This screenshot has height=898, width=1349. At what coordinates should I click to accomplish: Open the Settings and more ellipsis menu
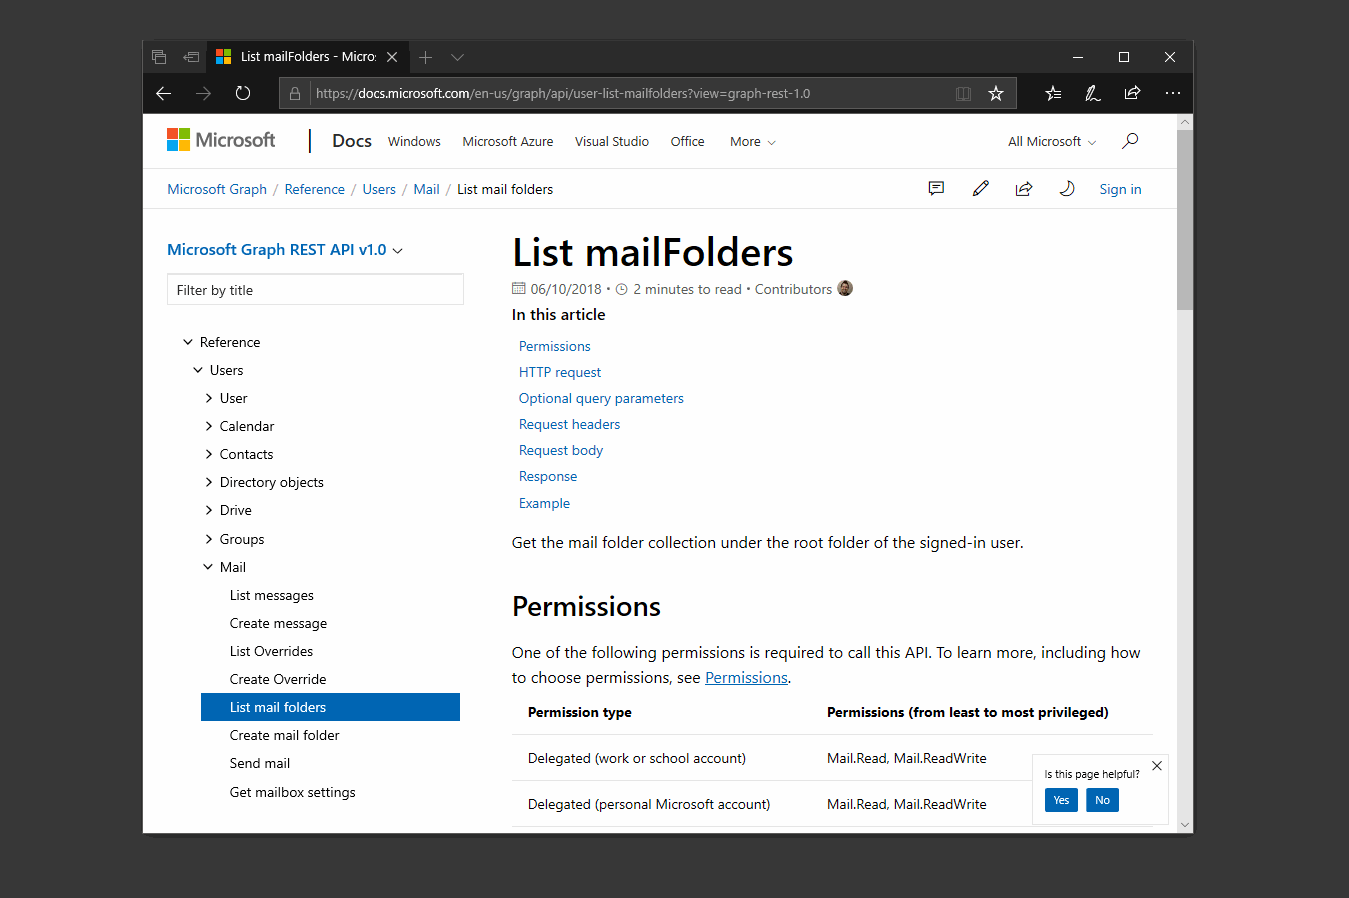point(1173,93)
